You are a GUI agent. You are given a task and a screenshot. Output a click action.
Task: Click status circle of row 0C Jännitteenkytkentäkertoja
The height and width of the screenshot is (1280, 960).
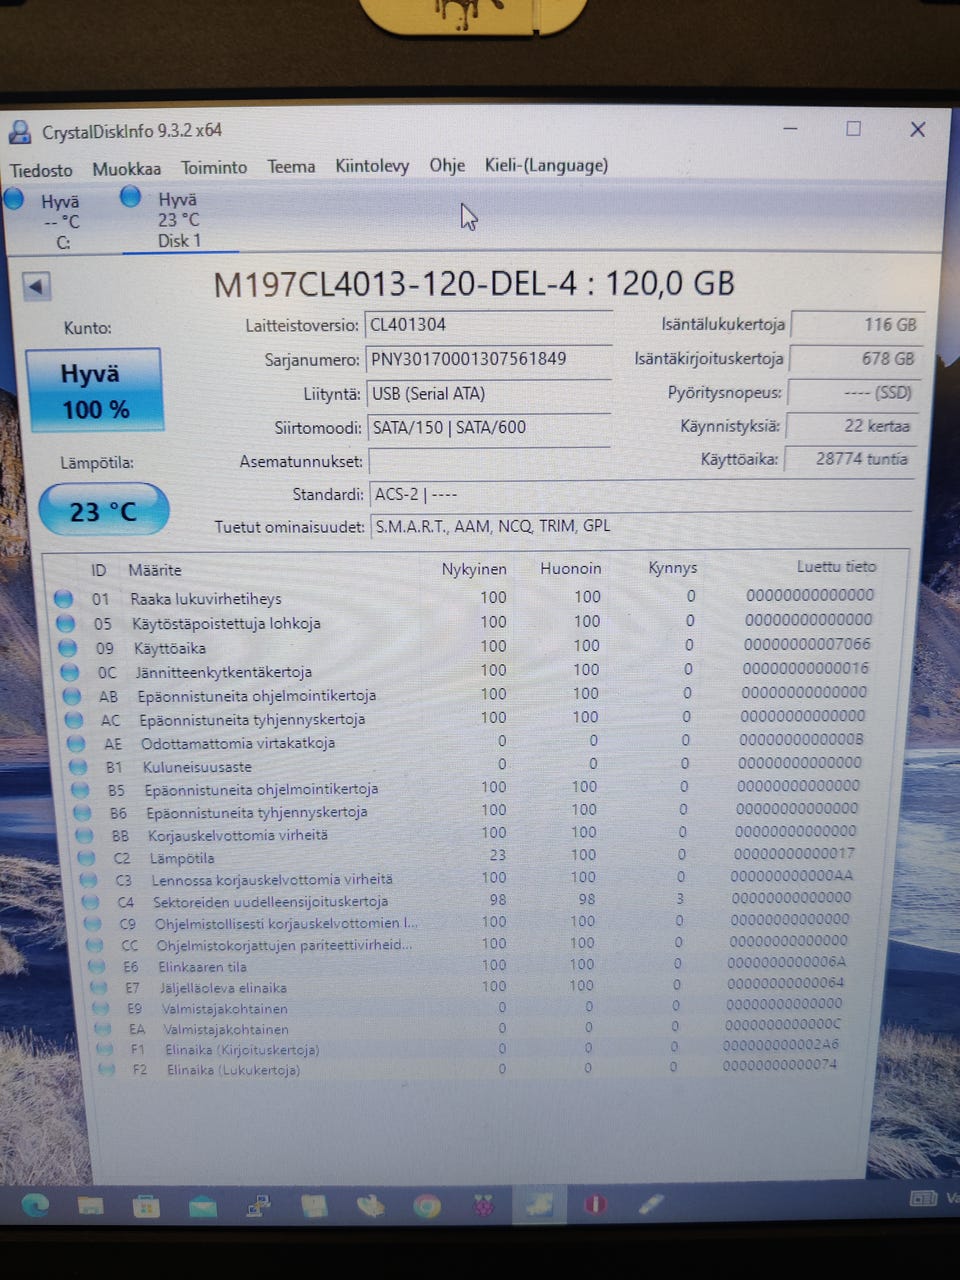(x=69, y=672)
